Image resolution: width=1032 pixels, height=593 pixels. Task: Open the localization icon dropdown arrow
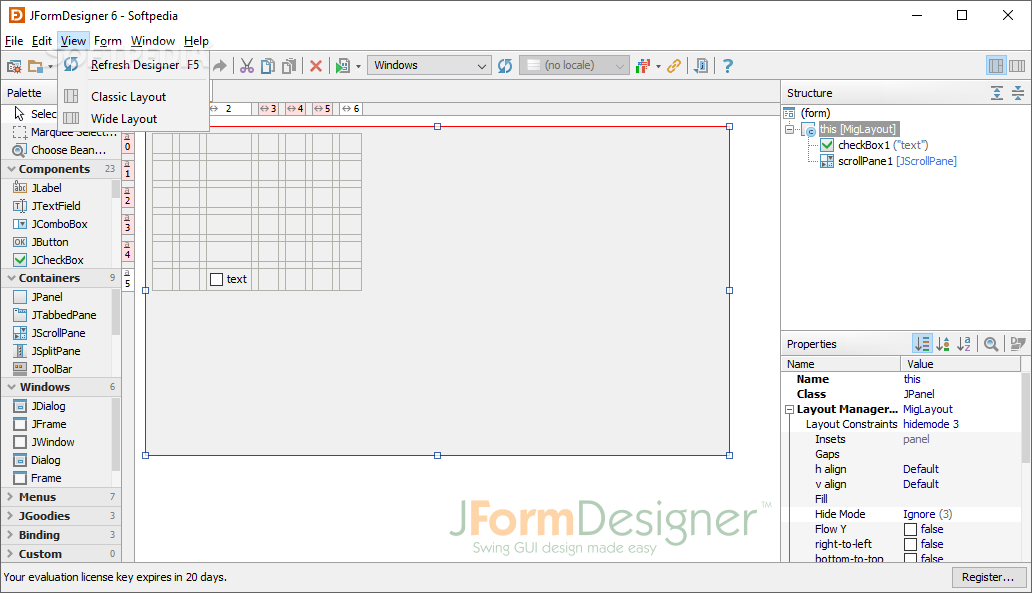[658, 66]
